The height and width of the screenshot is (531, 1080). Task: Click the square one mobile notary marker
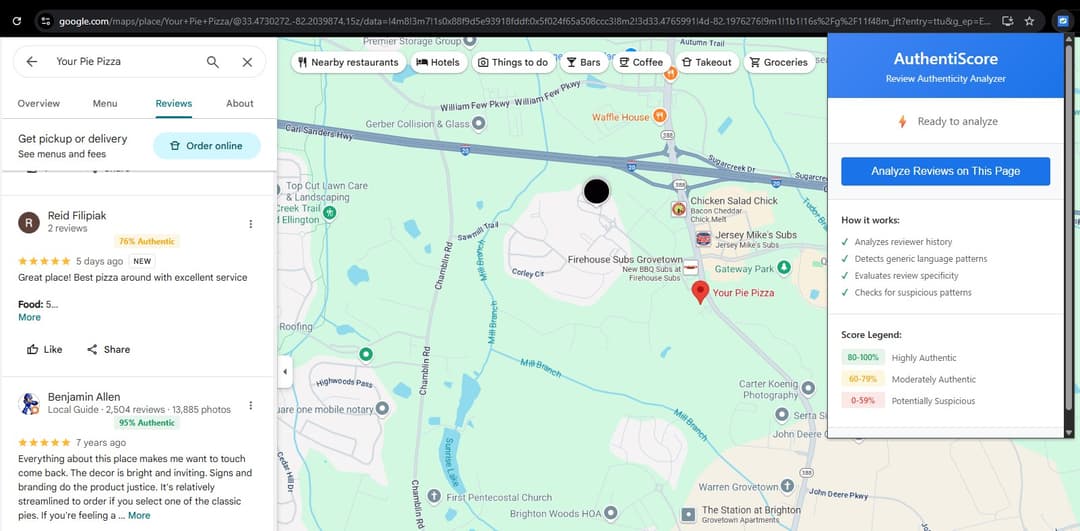tap(382, 409)
